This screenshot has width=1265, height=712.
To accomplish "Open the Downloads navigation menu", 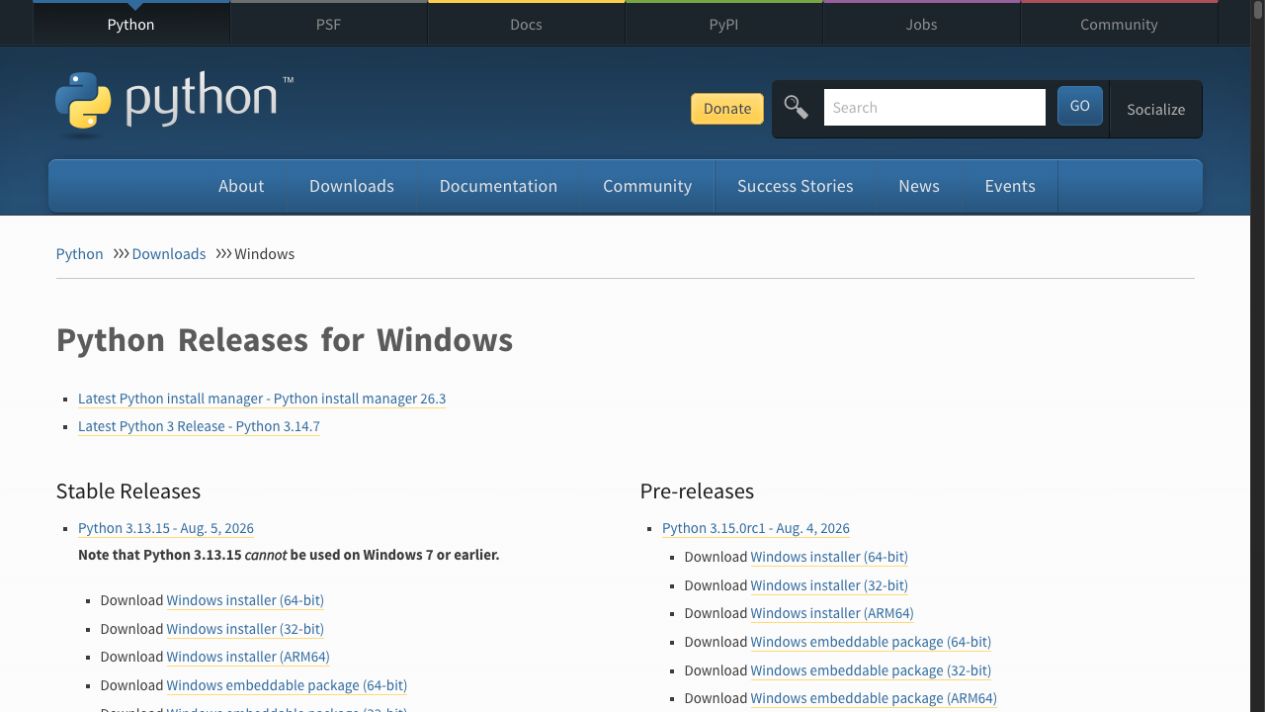I will point(351,186).
